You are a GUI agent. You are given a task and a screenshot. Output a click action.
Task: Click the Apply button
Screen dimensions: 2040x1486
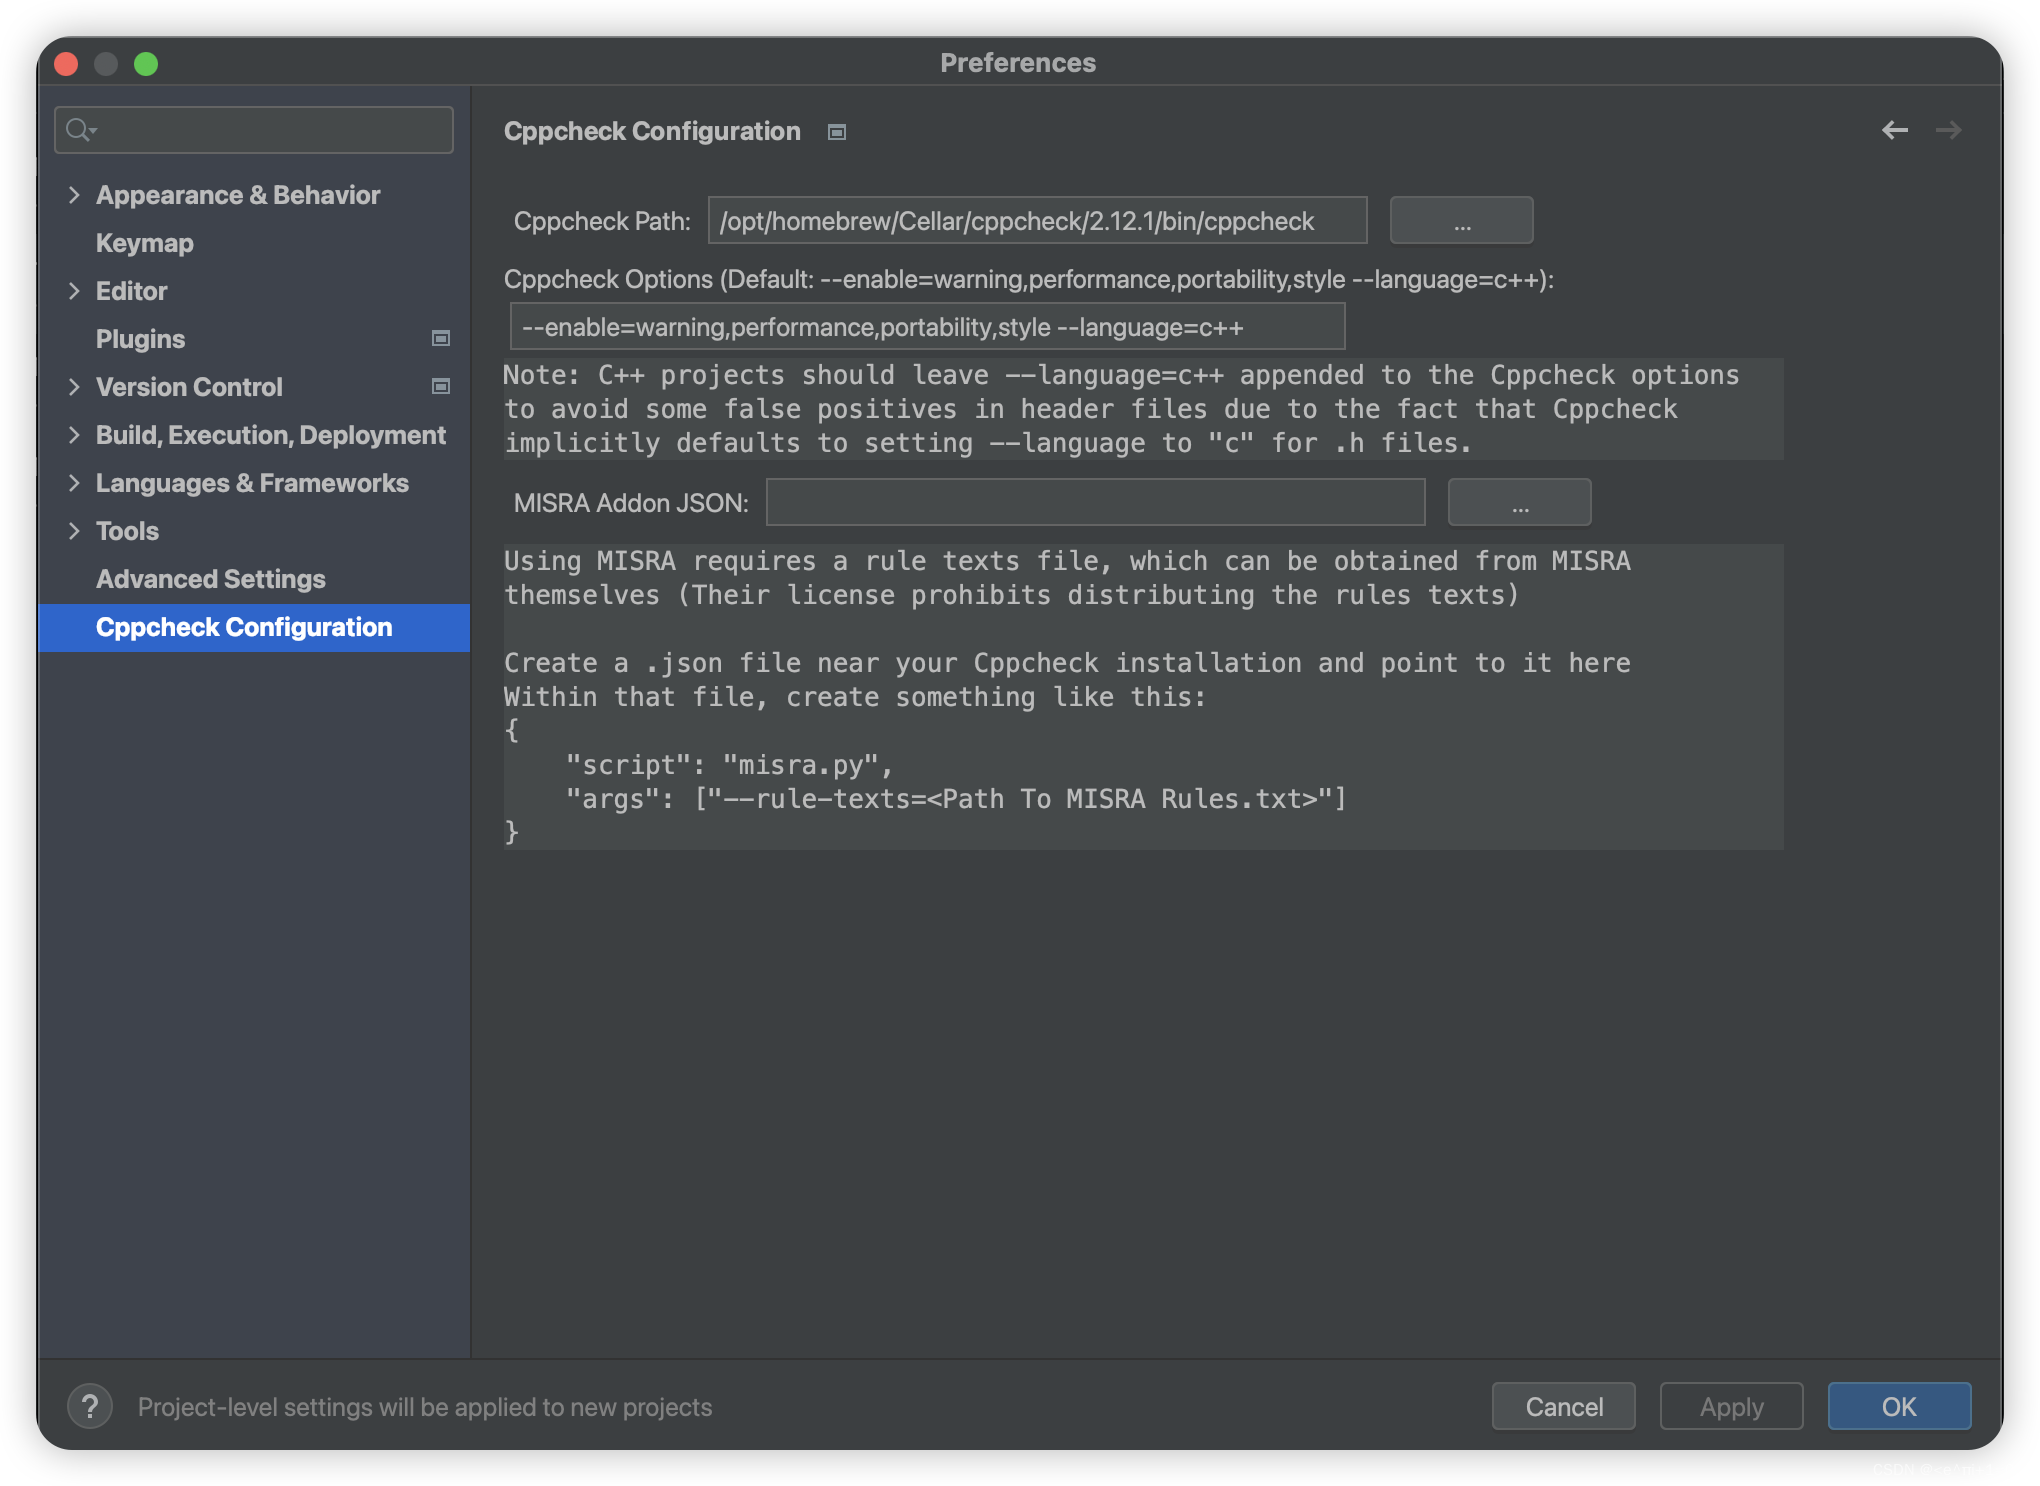click(1731, 1406)
